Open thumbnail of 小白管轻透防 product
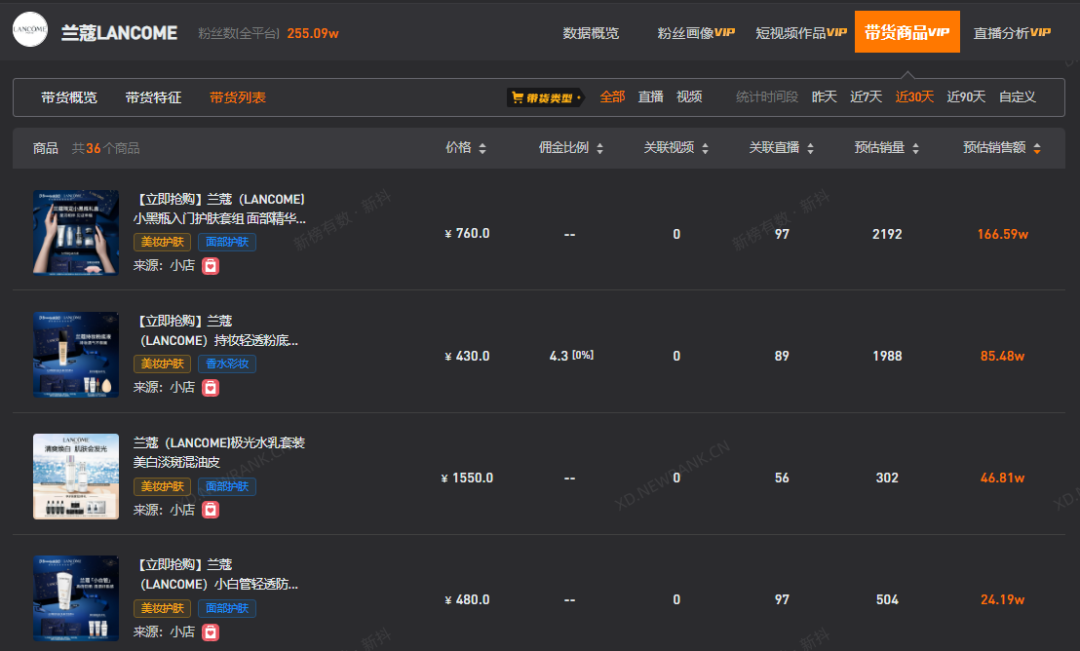1080x651 pixels. (x=76, y=599)
